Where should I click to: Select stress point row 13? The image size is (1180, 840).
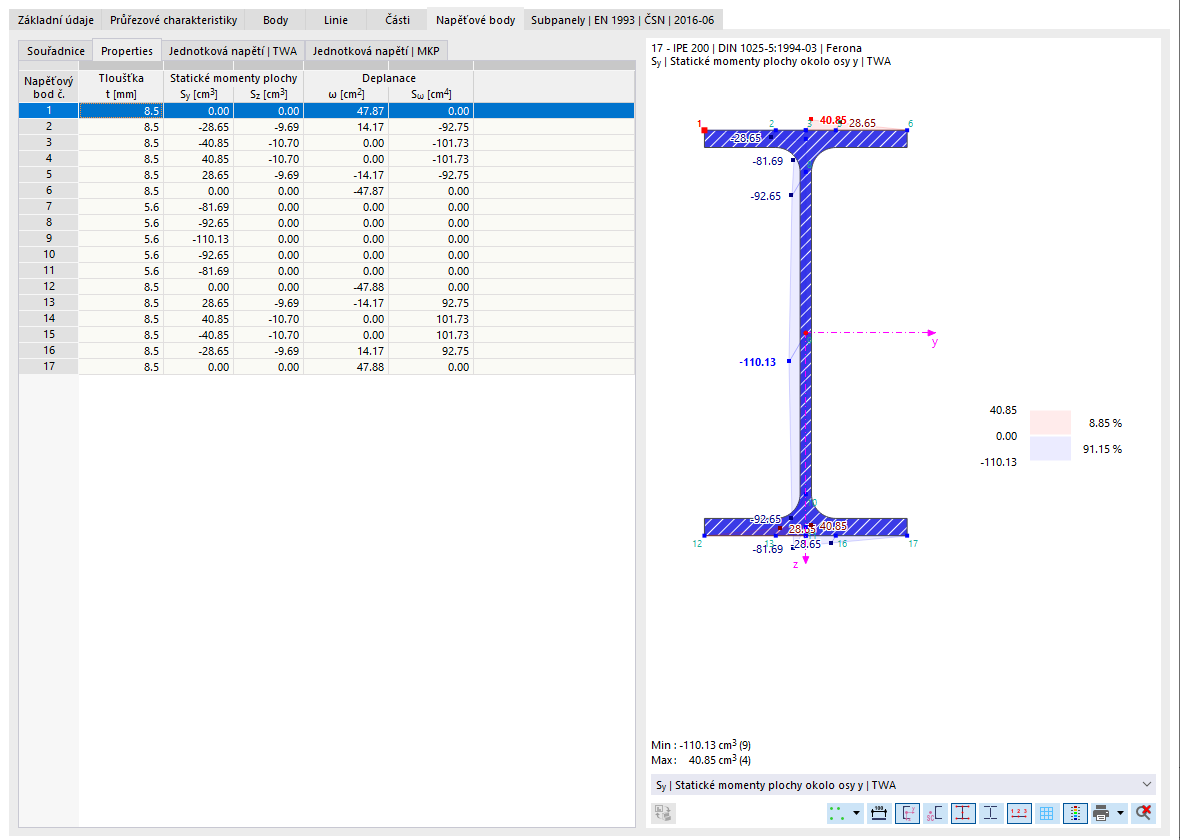(x=327, y=303)
